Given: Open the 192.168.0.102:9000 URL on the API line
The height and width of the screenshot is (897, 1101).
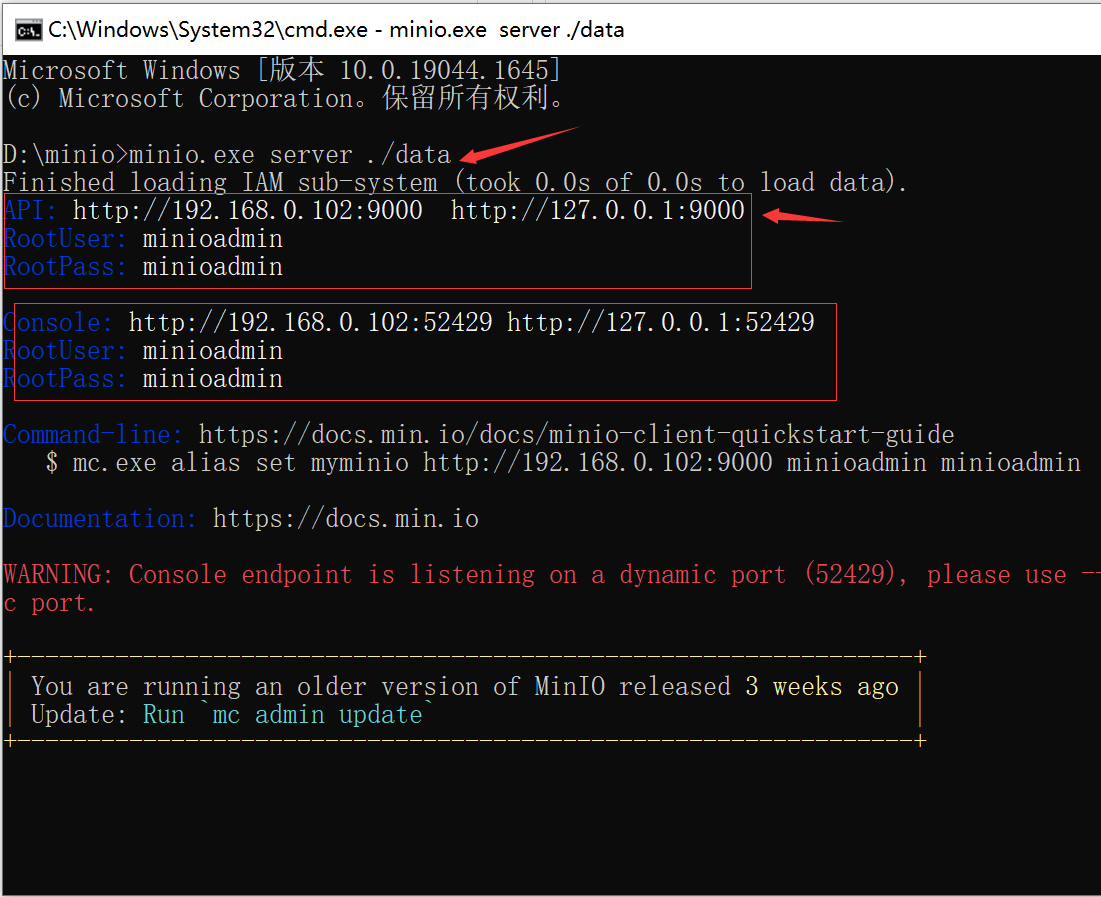Looking at the screenshot, I should [247, 211].
